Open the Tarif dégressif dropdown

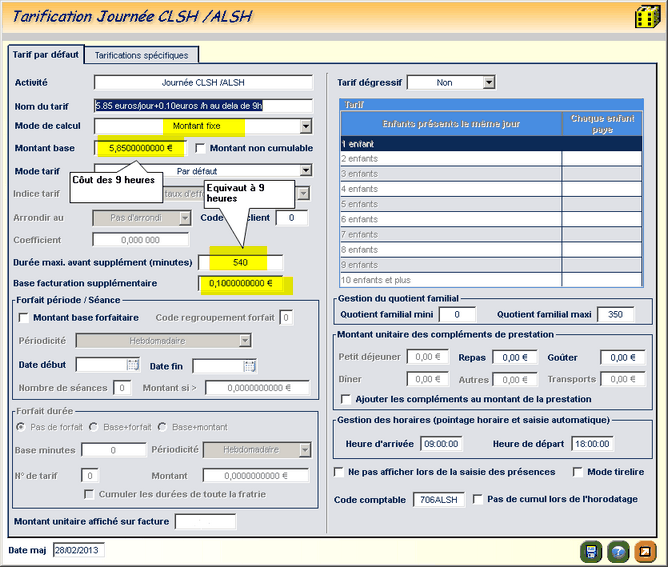point(488,82)
